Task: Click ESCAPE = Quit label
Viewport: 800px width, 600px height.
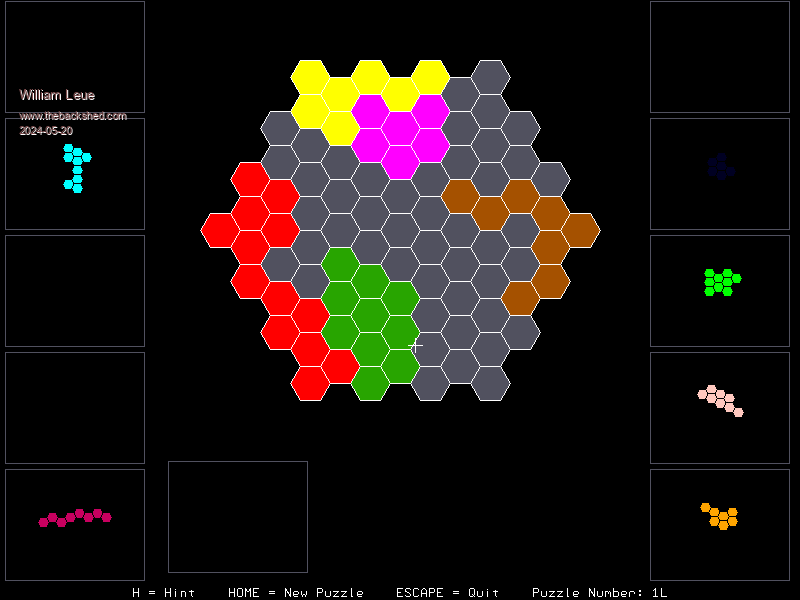Action: 447,592
